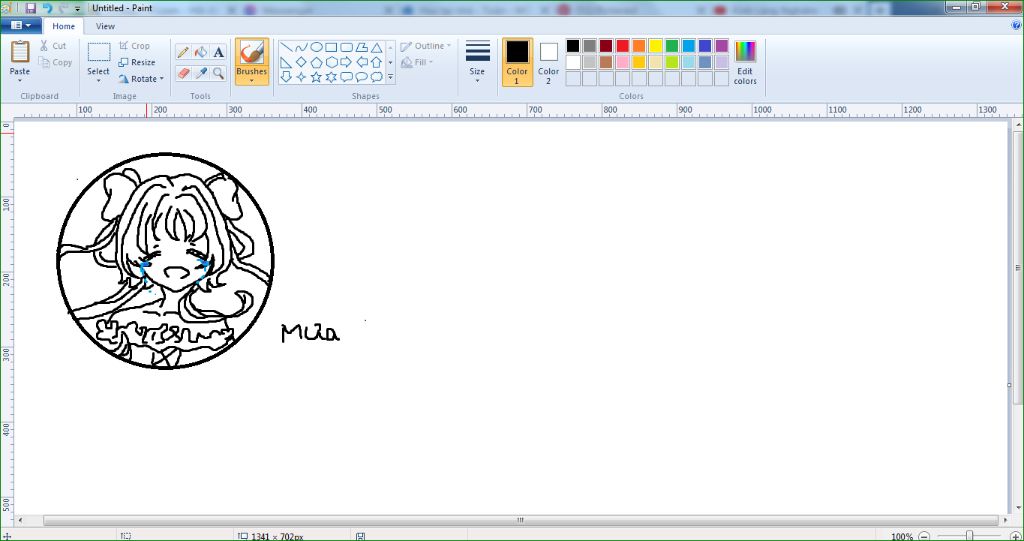This screenshot has width=1024, height=541.
Task: Switch to the Home ribbon tab
Action: (63, 26)
